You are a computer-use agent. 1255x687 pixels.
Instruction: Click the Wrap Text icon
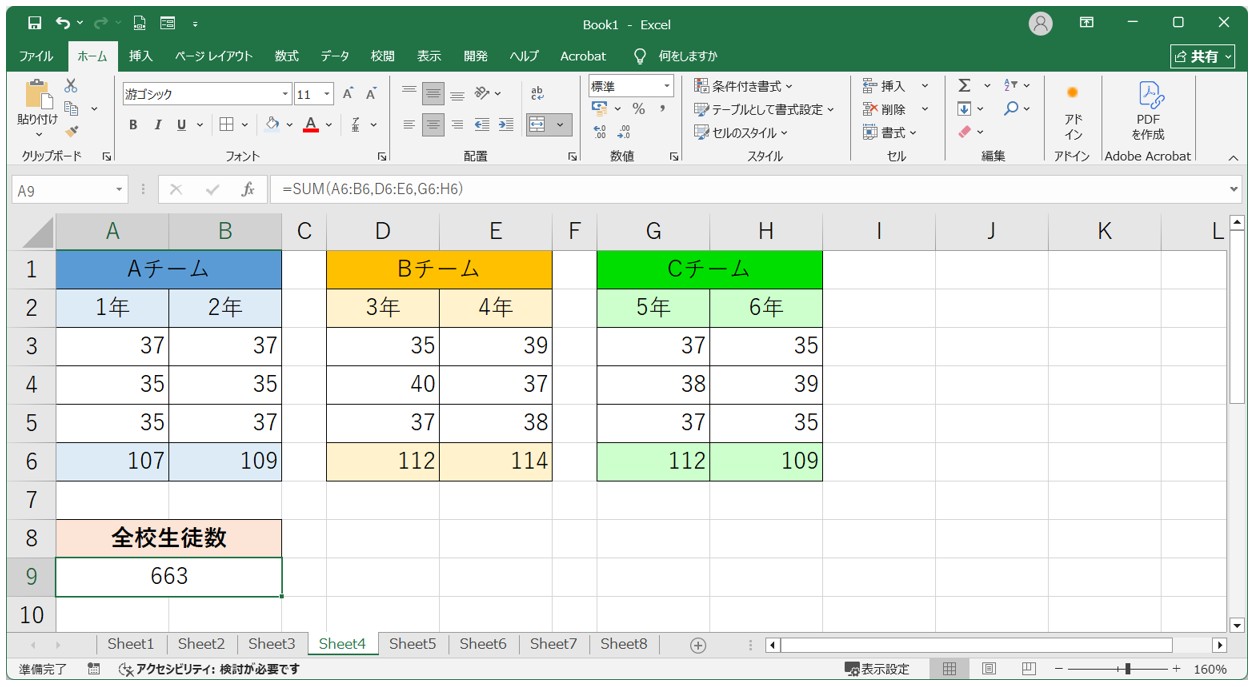click(x=537, y=93)
